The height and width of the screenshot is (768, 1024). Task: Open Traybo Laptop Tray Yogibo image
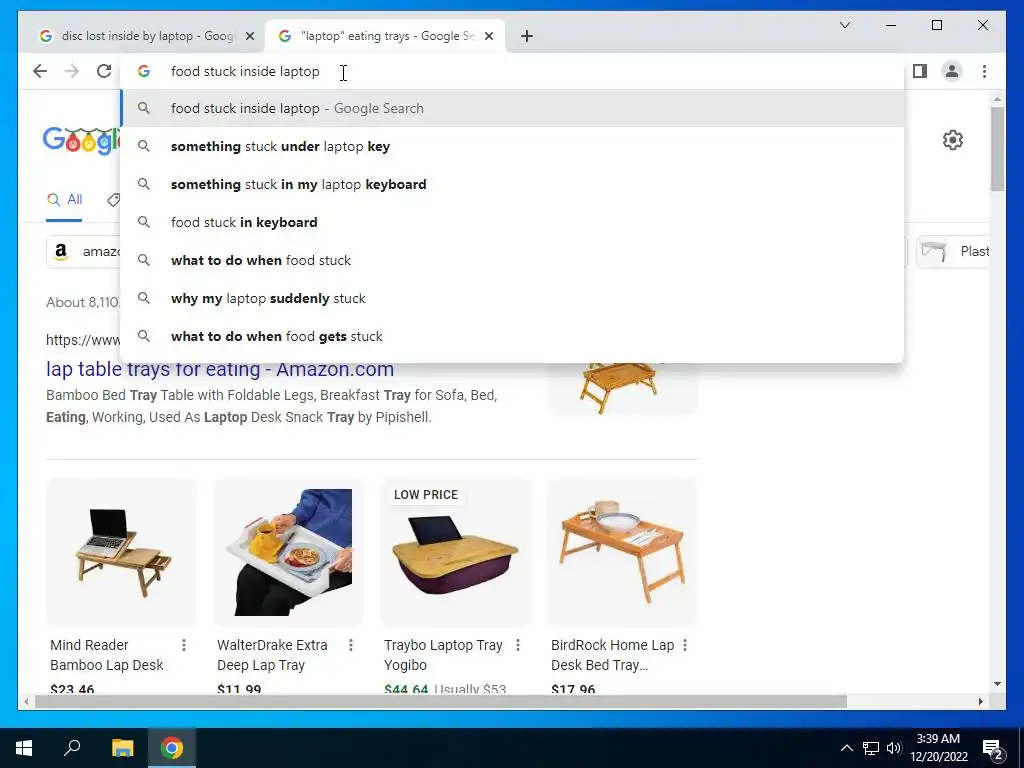455,552
